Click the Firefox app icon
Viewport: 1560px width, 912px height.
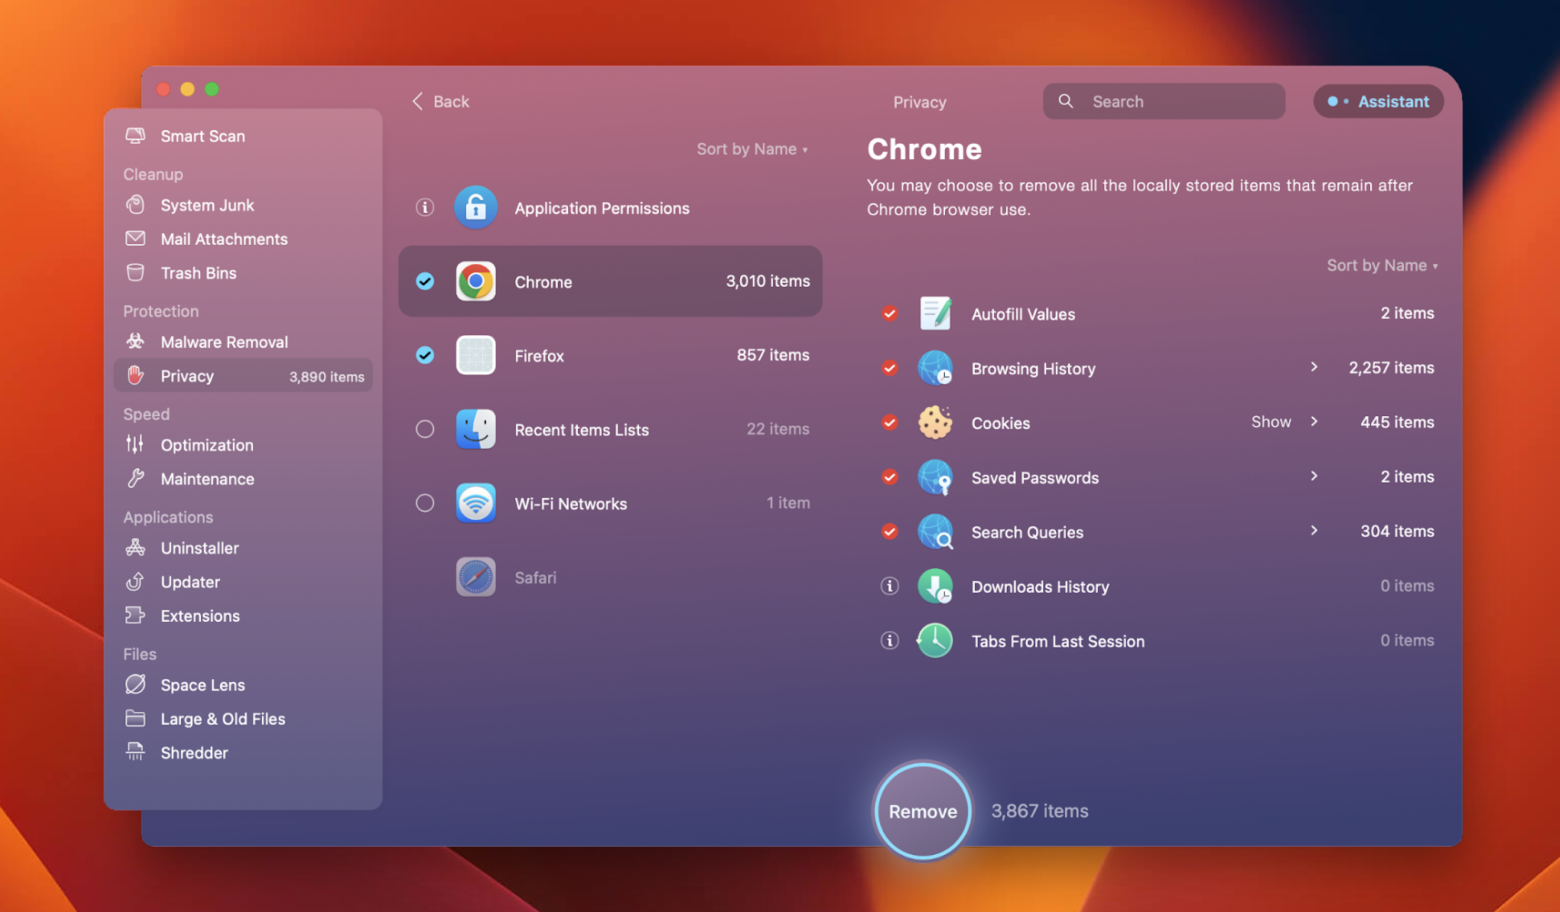click(476, 355)
